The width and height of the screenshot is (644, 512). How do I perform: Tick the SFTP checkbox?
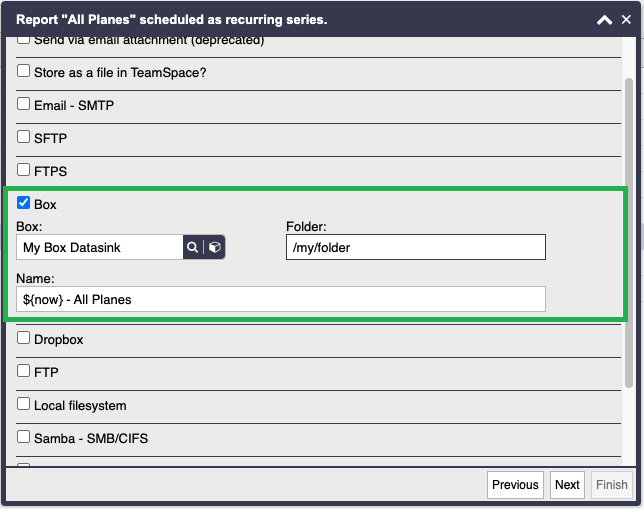tap(23, 137)
